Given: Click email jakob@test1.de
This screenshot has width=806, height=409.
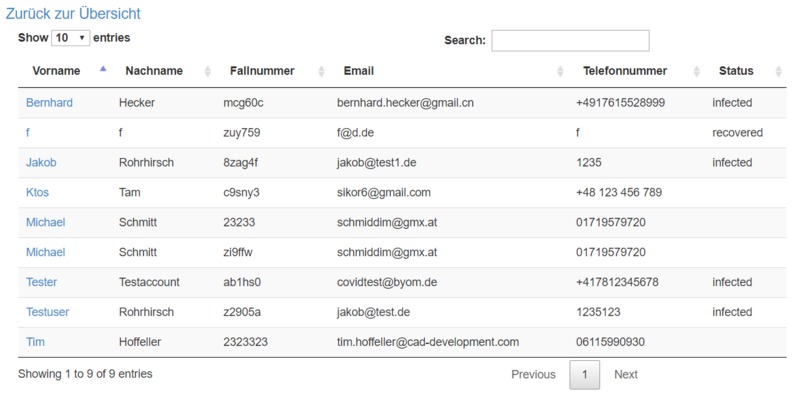Looking at the screenshot, I should (x=377, y=162).
